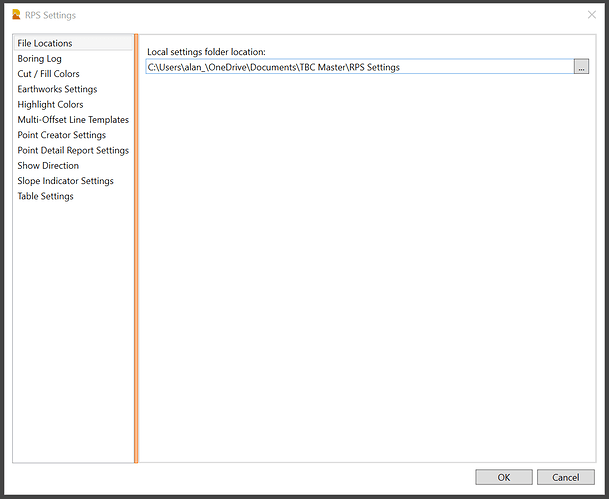
Task: Open Multi-Offset Line Templates settings
Action: tap(73, 120)
